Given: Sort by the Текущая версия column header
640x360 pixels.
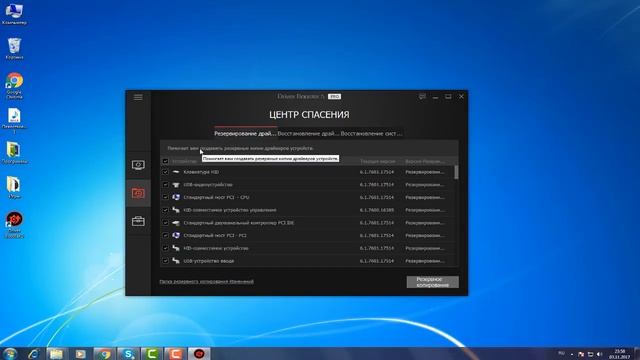Looking at the screenshot, I should click(378, 162).
